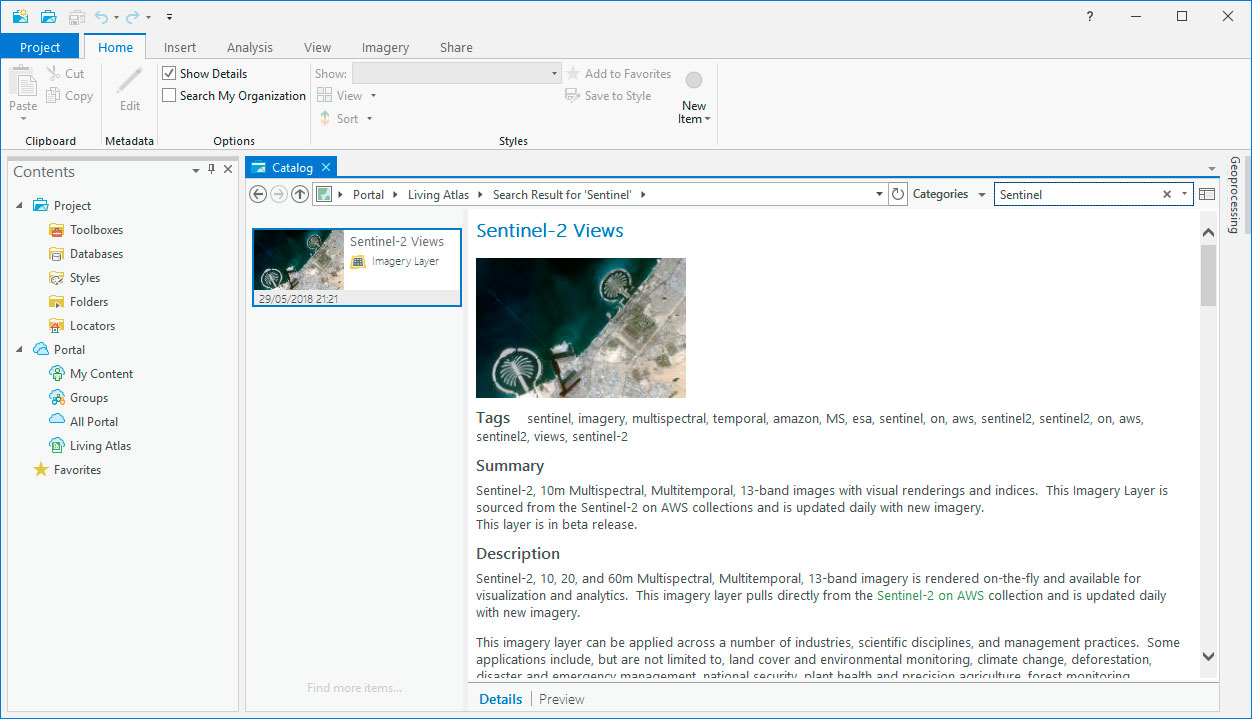This screenshot has height=719, width=1252.
Task: Uncheck the Show Details checkbox
Action: pyautogui.click(x=170, y=74)
